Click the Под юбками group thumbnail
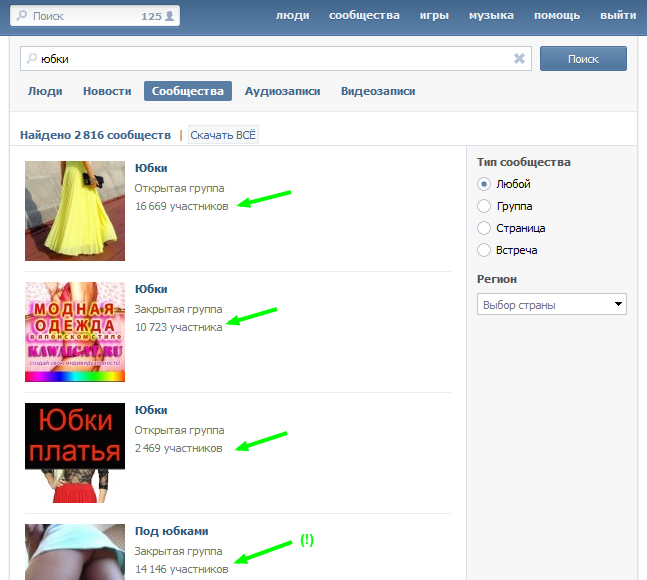The width and height of the screenshot is (647, 580). [x=75, y=552]
